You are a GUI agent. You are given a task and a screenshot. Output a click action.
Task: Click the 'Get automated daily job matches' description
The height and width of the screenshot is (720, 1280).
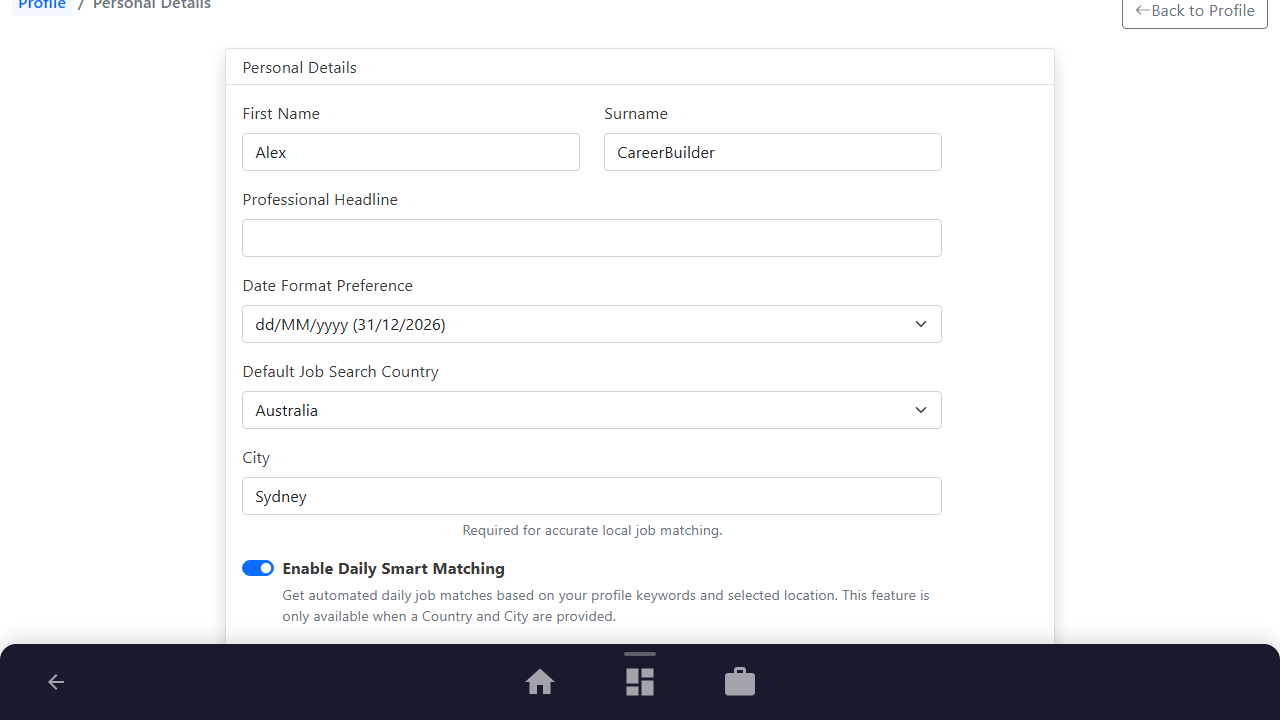(x=606, y=606)
